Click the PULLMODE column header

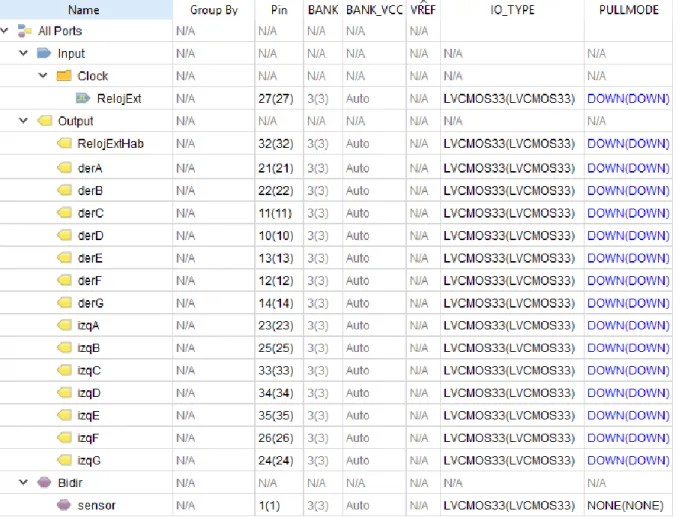[x=629, y=10]
